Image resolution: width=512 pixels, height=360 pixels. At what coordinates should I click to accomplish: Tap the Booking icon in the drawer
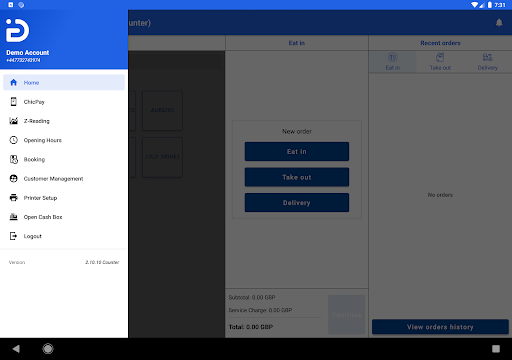pyautogui.click(x=14, y=159)
